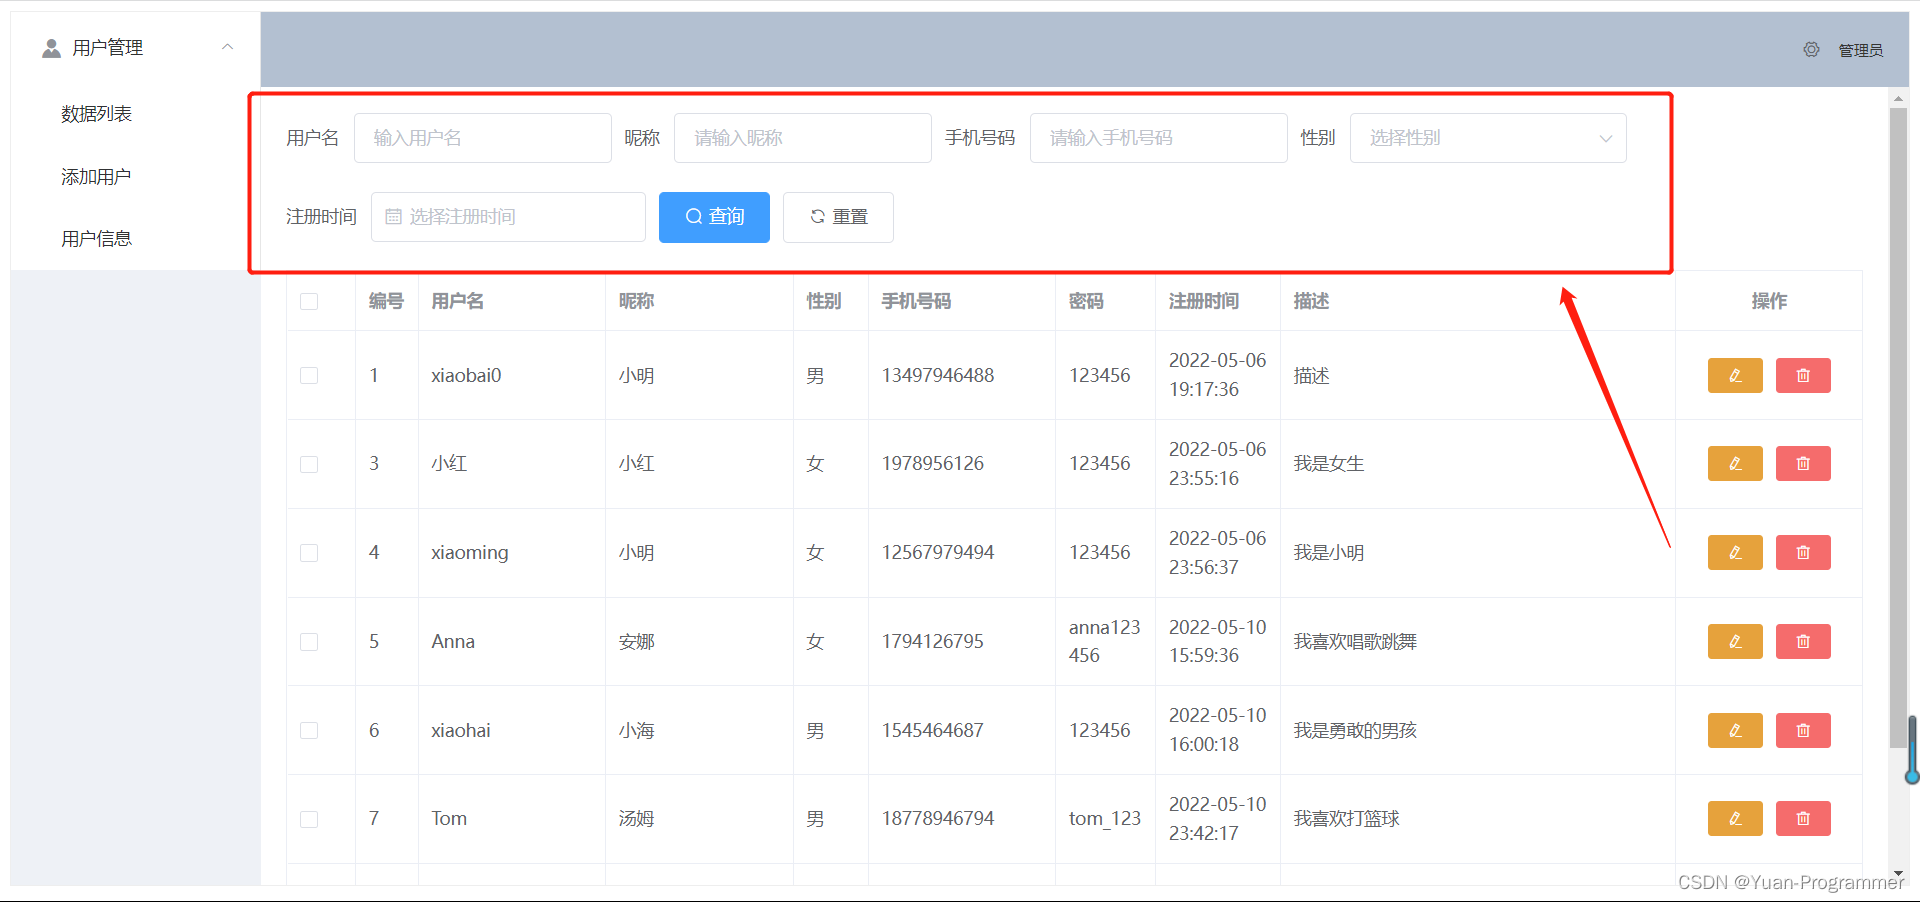
Task: Collapse the 用户管理 menu arrow
Action: 228,47
